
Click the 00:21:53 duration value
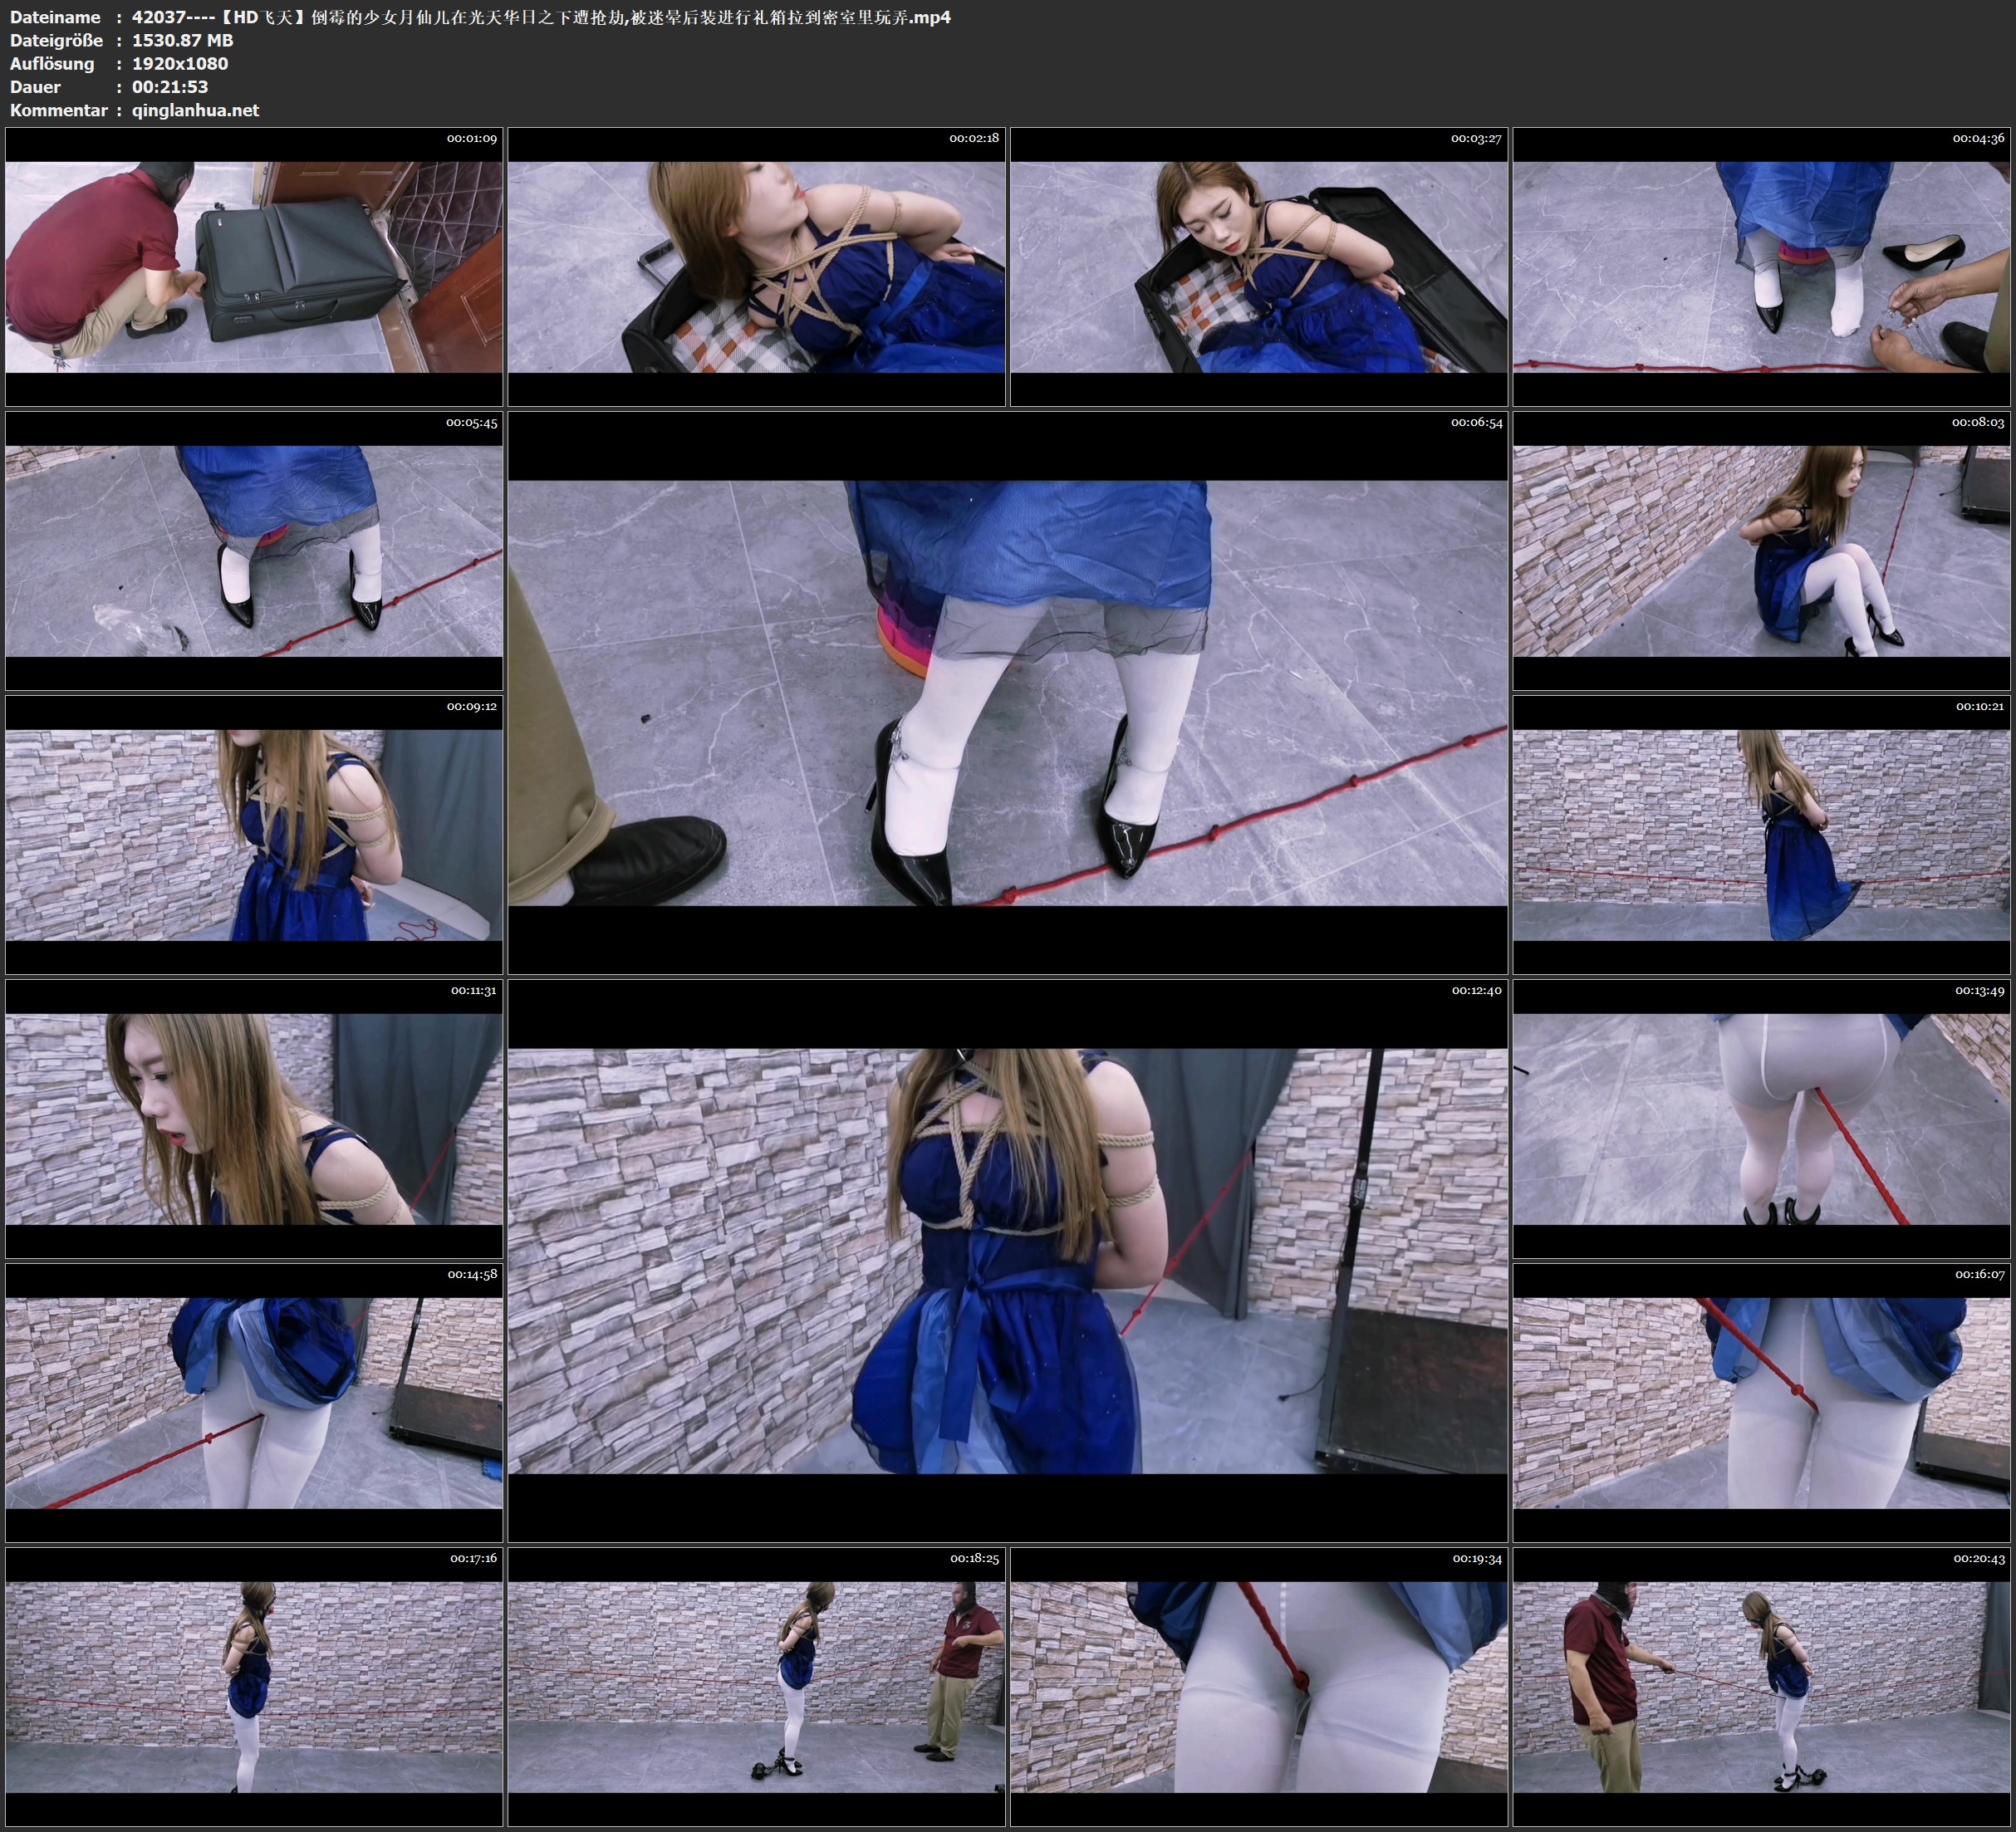(170, 87)
